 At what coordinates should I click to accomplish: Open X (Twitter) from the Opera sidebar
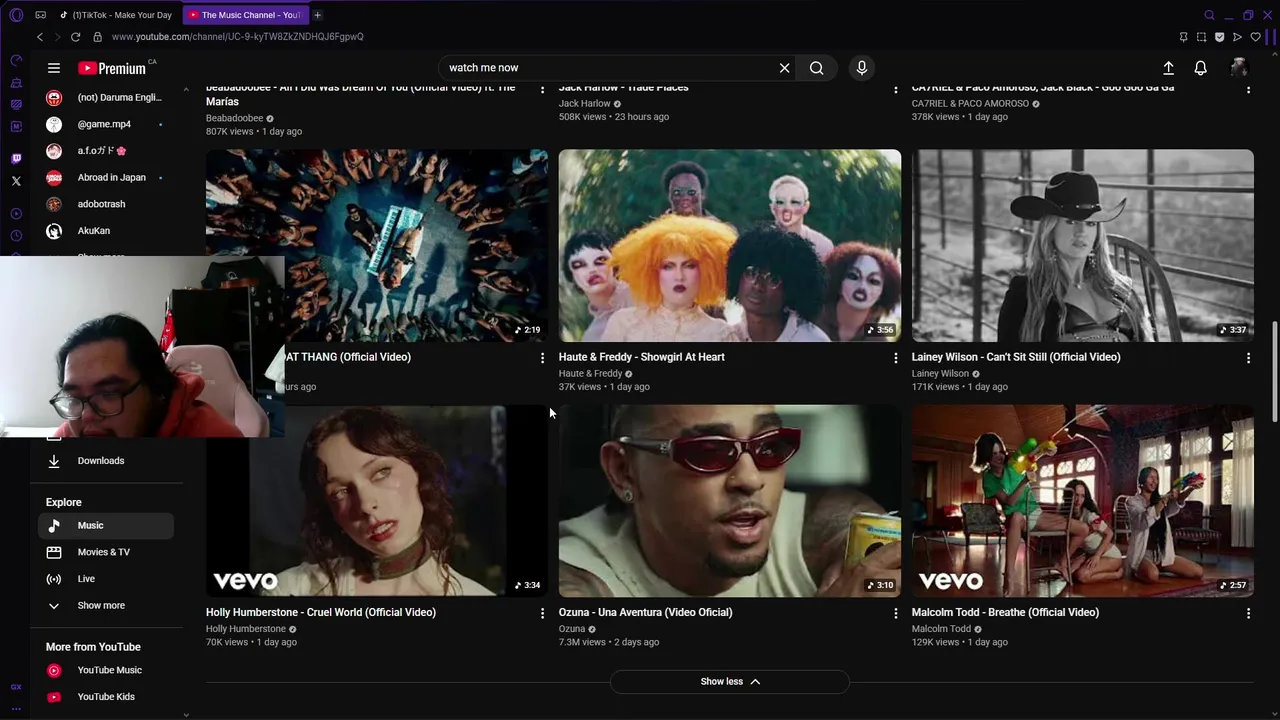point(16,181)
